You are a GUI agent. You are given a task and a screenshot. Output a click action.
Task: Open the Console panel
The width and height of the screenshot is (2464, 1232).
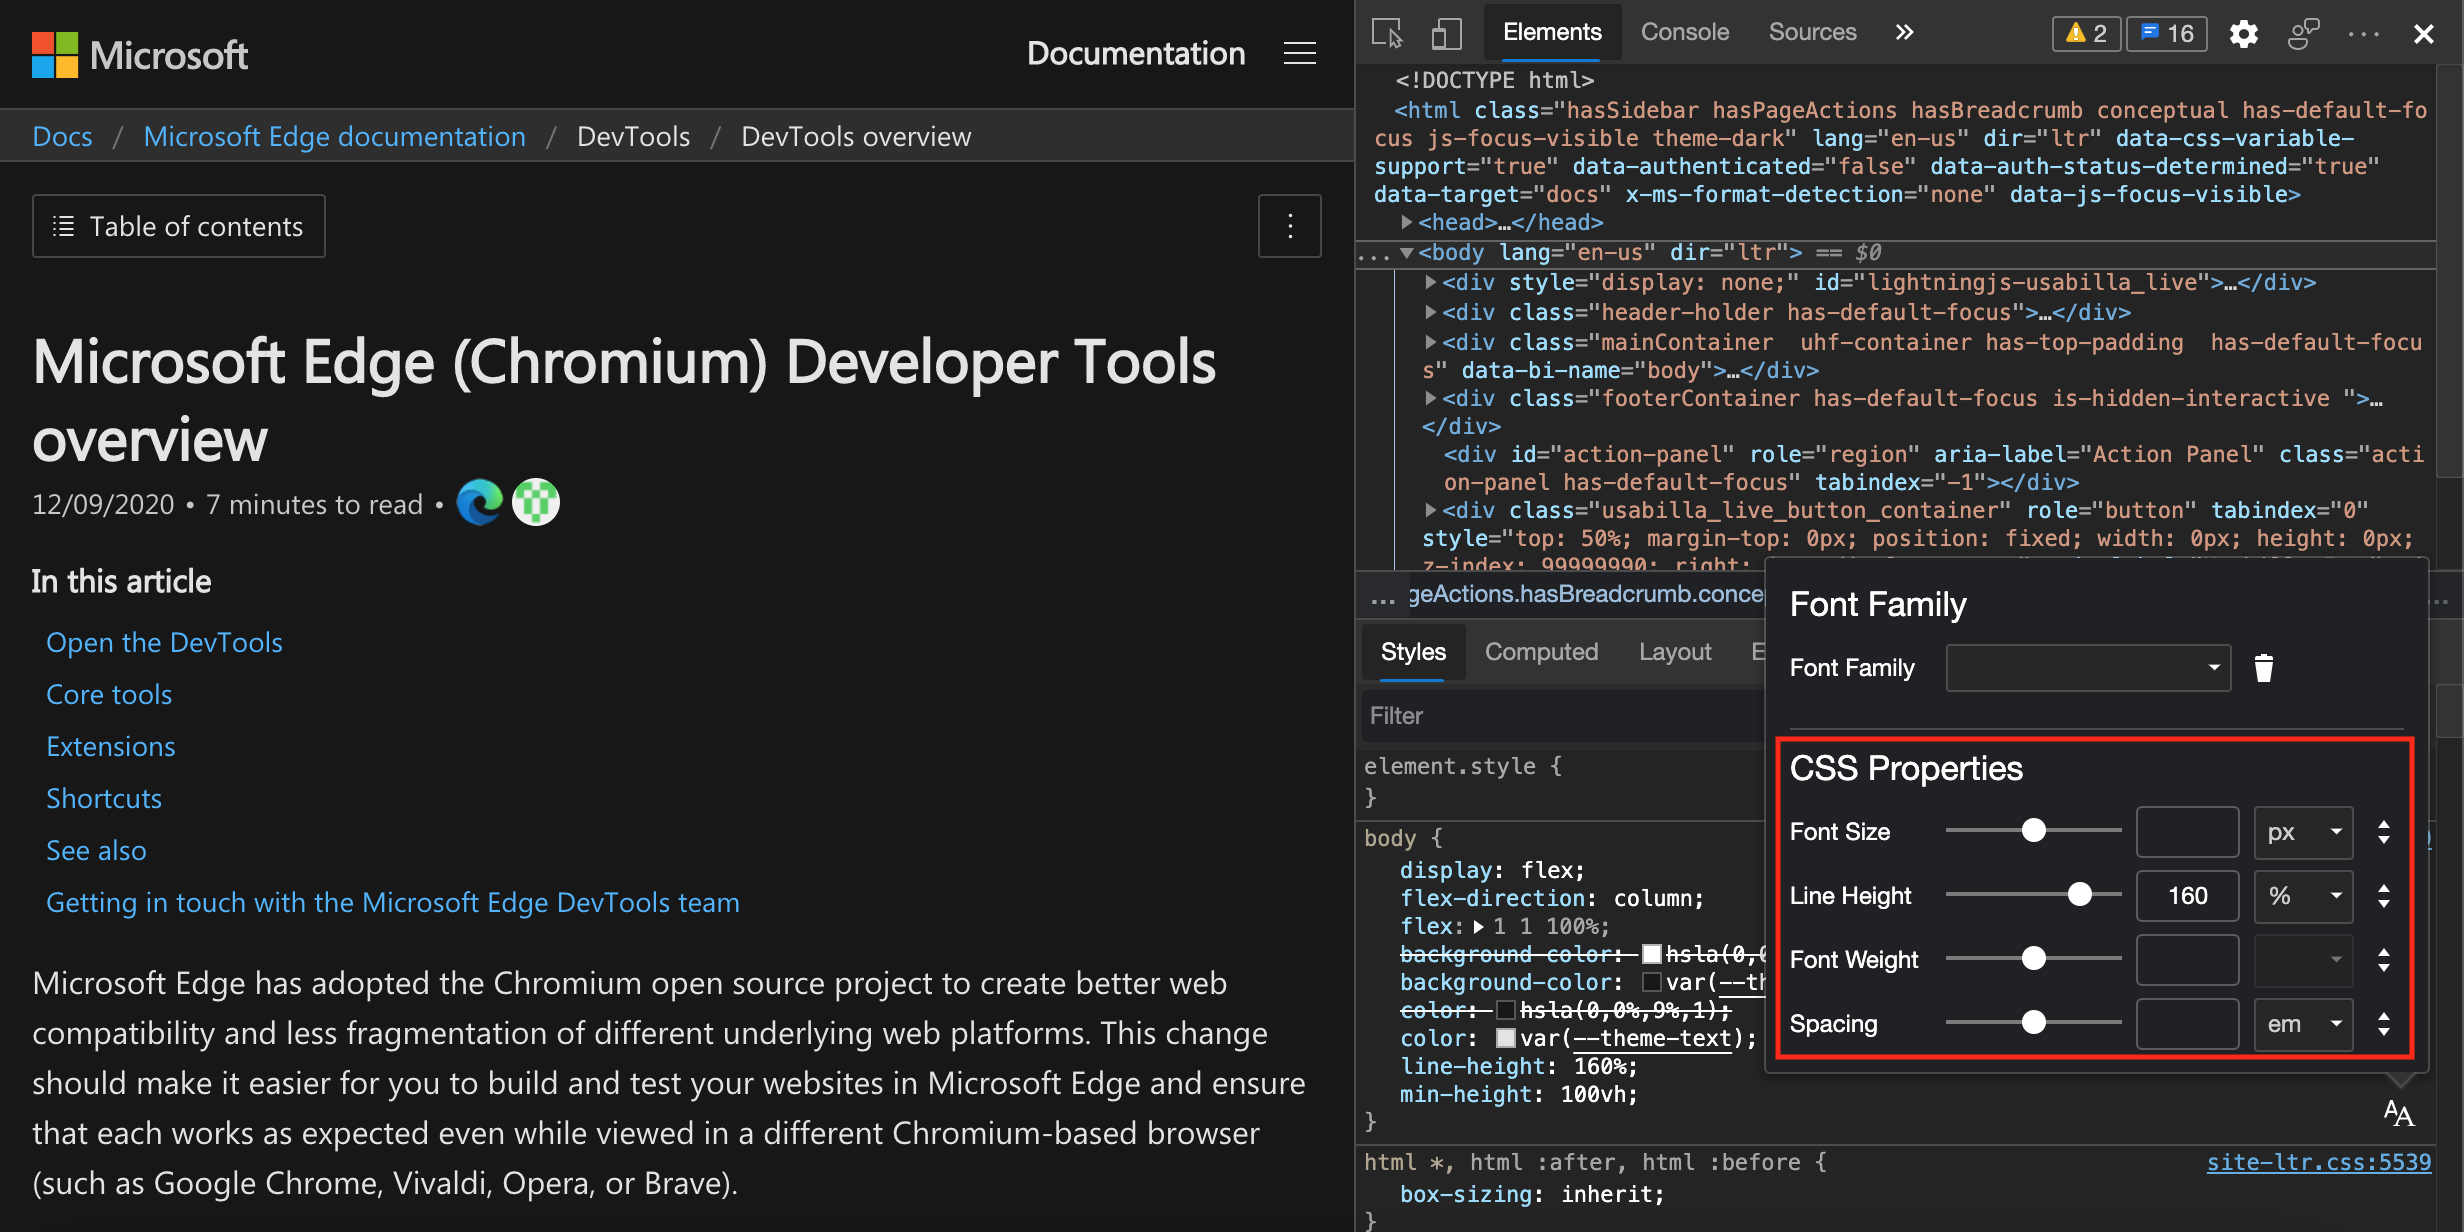[x=1683, y=30]
